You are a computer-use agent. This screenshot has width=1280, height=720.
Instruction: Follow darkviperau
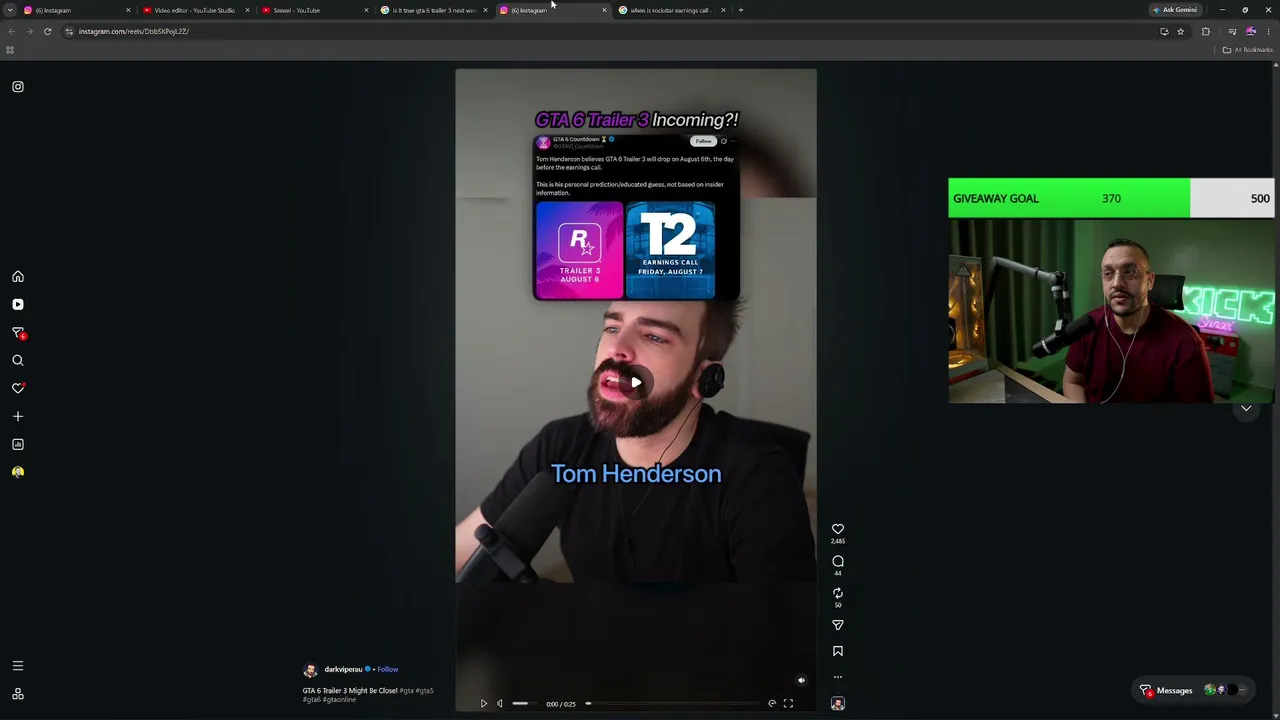coord(388,669)
